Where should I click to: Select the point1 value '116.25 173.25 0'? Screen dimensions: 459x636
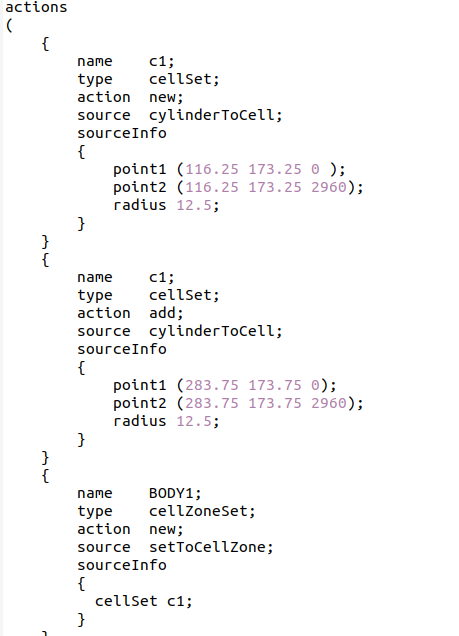[253, 169]
